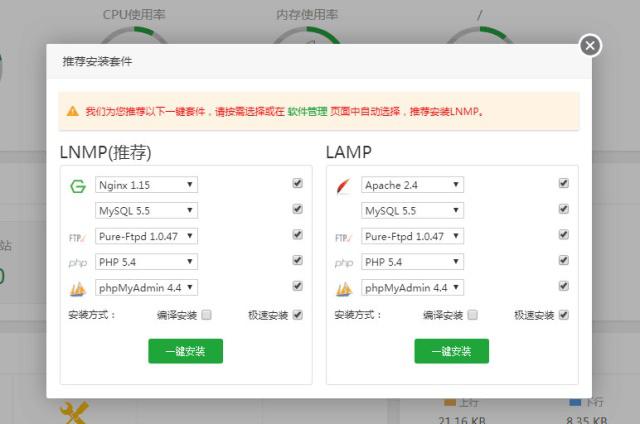
Task: Click the phpMyAdmin sailboat icon in LNMP
Action: click(78, 289)
